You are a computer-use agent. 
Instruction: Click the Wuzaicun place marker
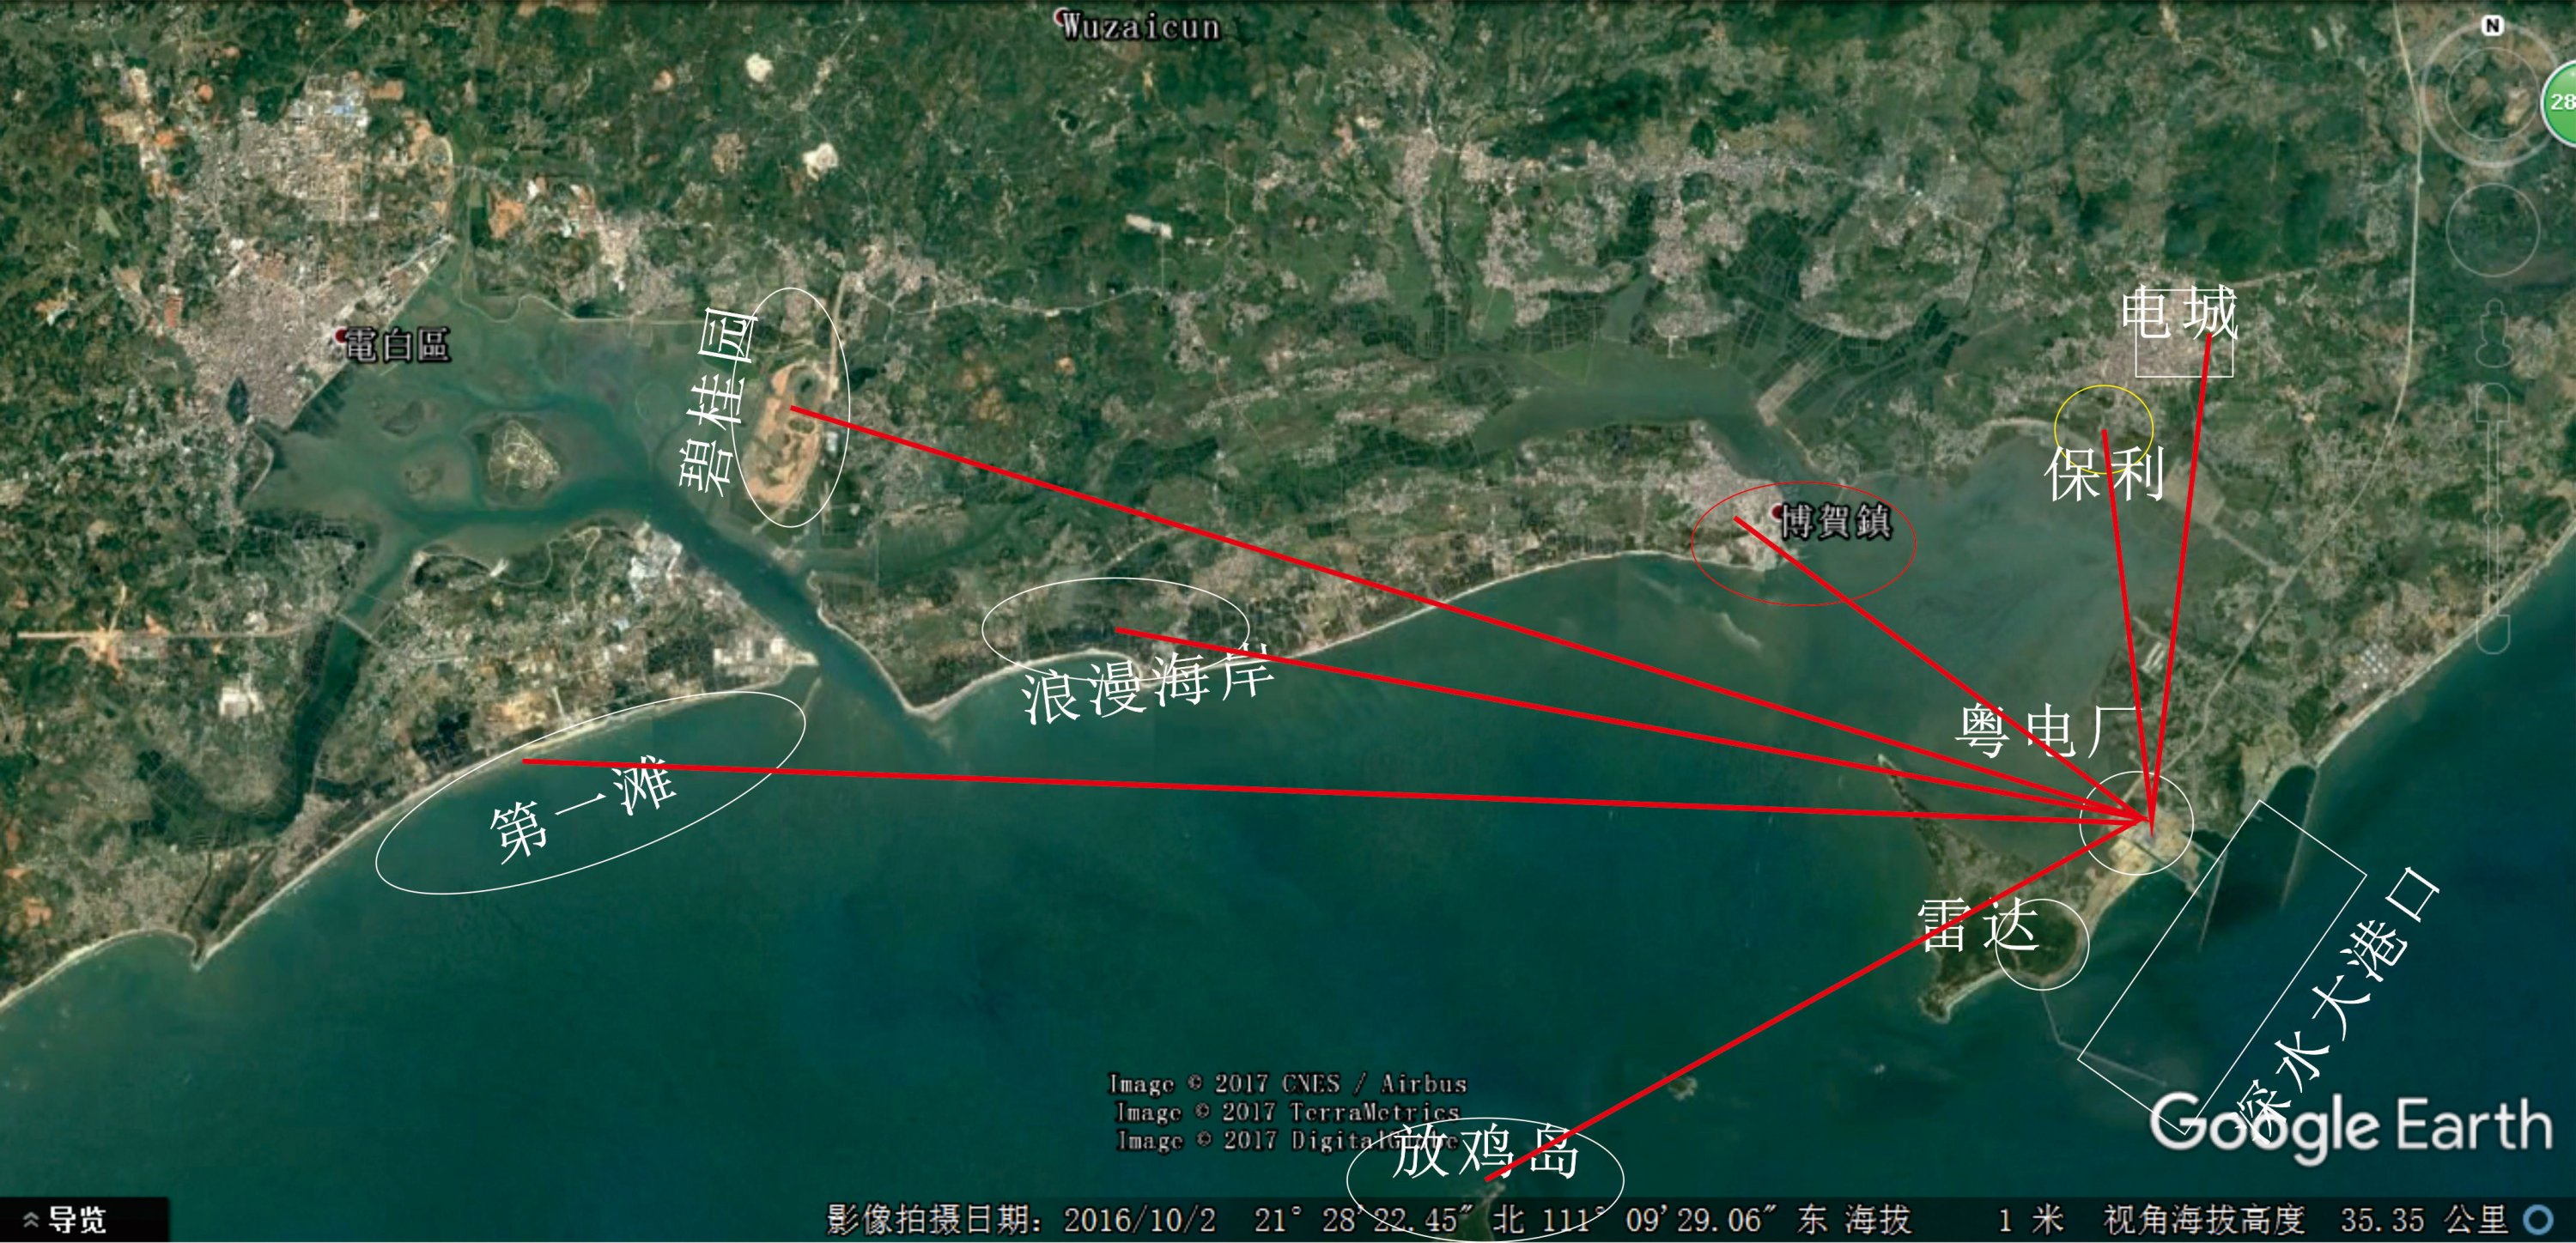click(1062, 16)
